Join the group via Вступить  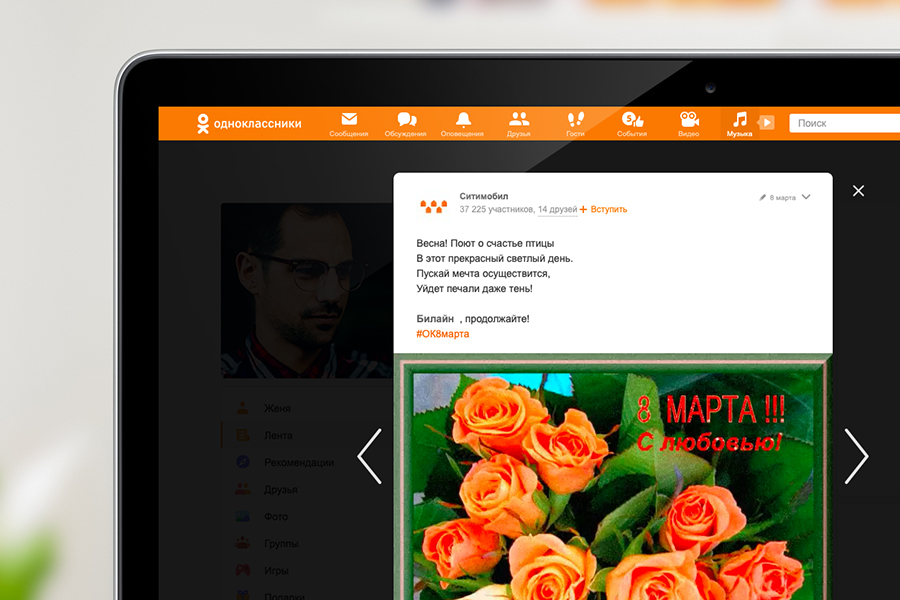603,210
